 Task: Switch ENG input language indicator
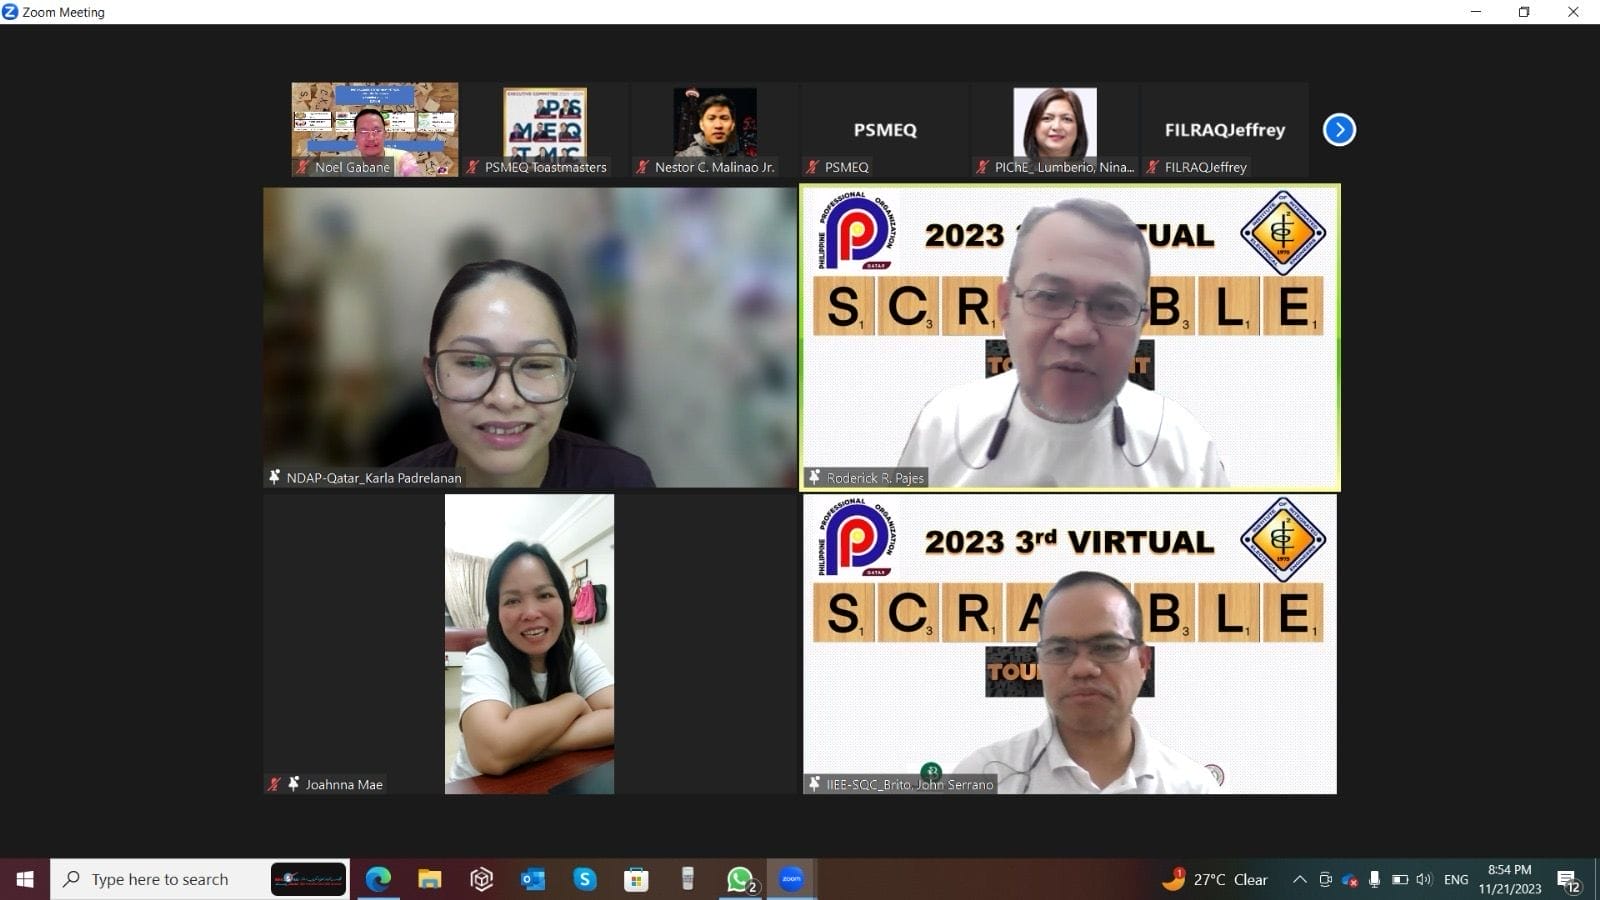pyautogui.click(x=1456, y=879)
